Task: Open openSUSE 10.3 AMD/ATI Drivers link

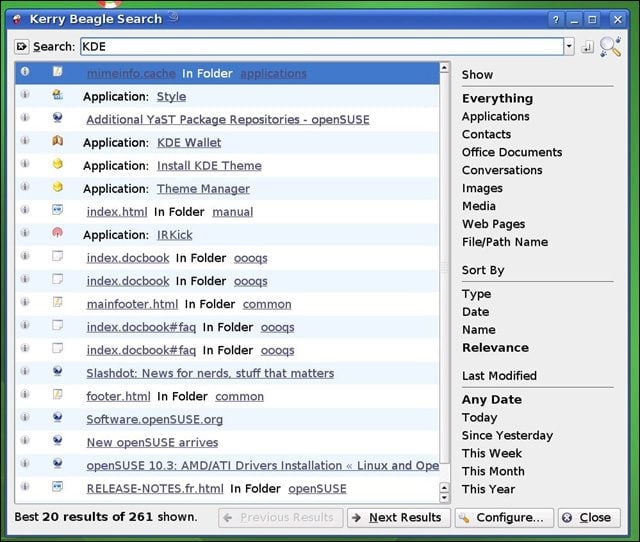Action: click(x=262, y=466)
